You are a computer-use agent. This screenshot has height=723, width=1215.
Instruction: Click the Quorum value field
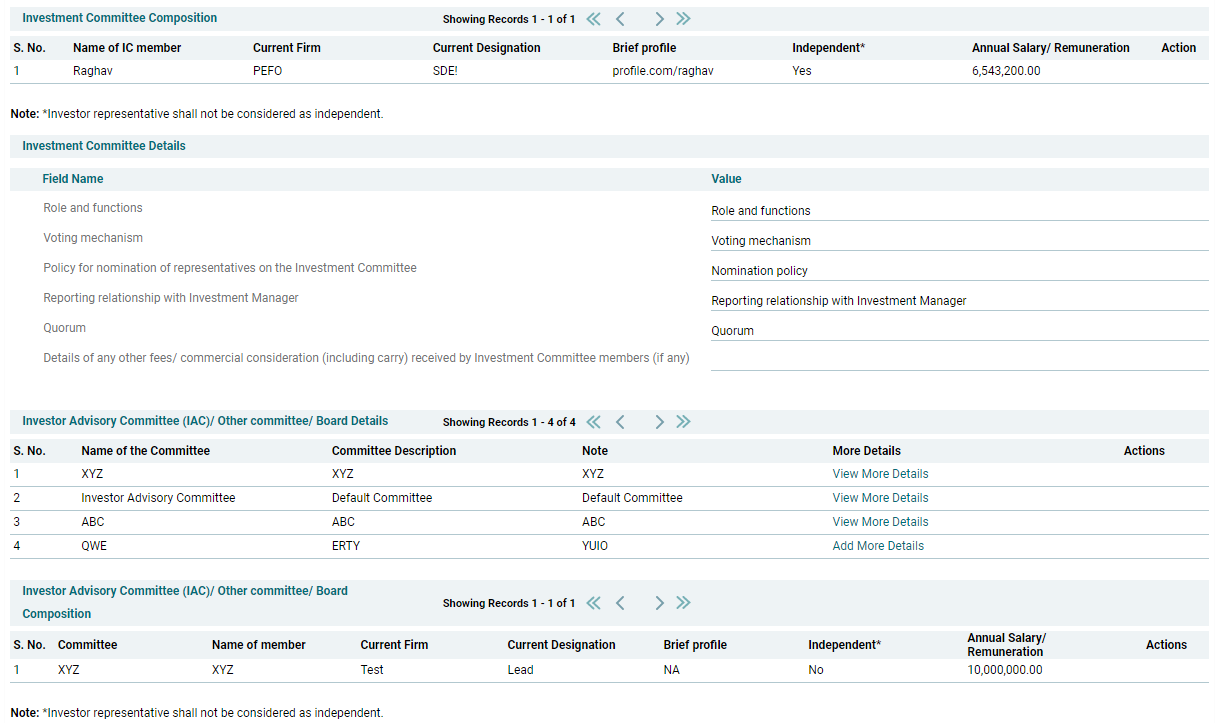958,331
